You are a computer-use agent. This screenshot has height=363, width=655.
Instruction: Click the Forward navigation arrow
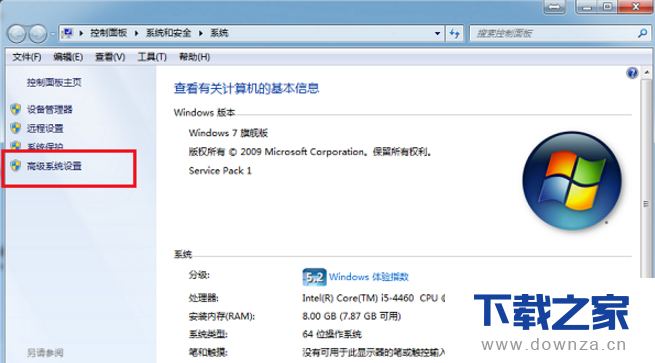pos(38,34)
